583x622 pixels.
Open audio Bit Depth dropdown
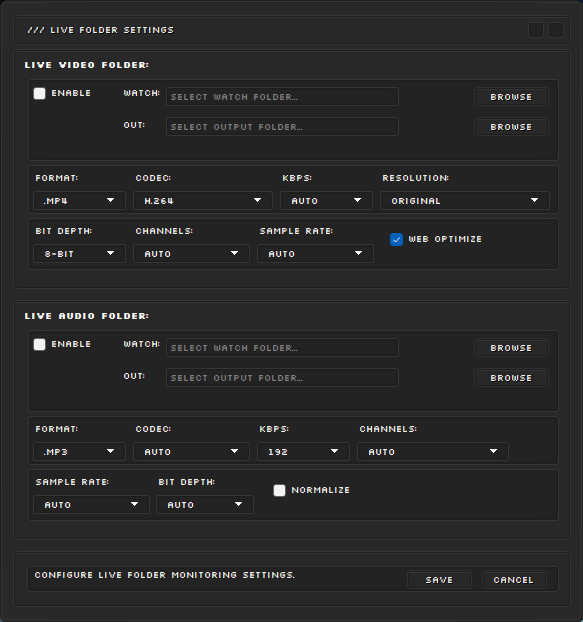[x=205, y=505]
